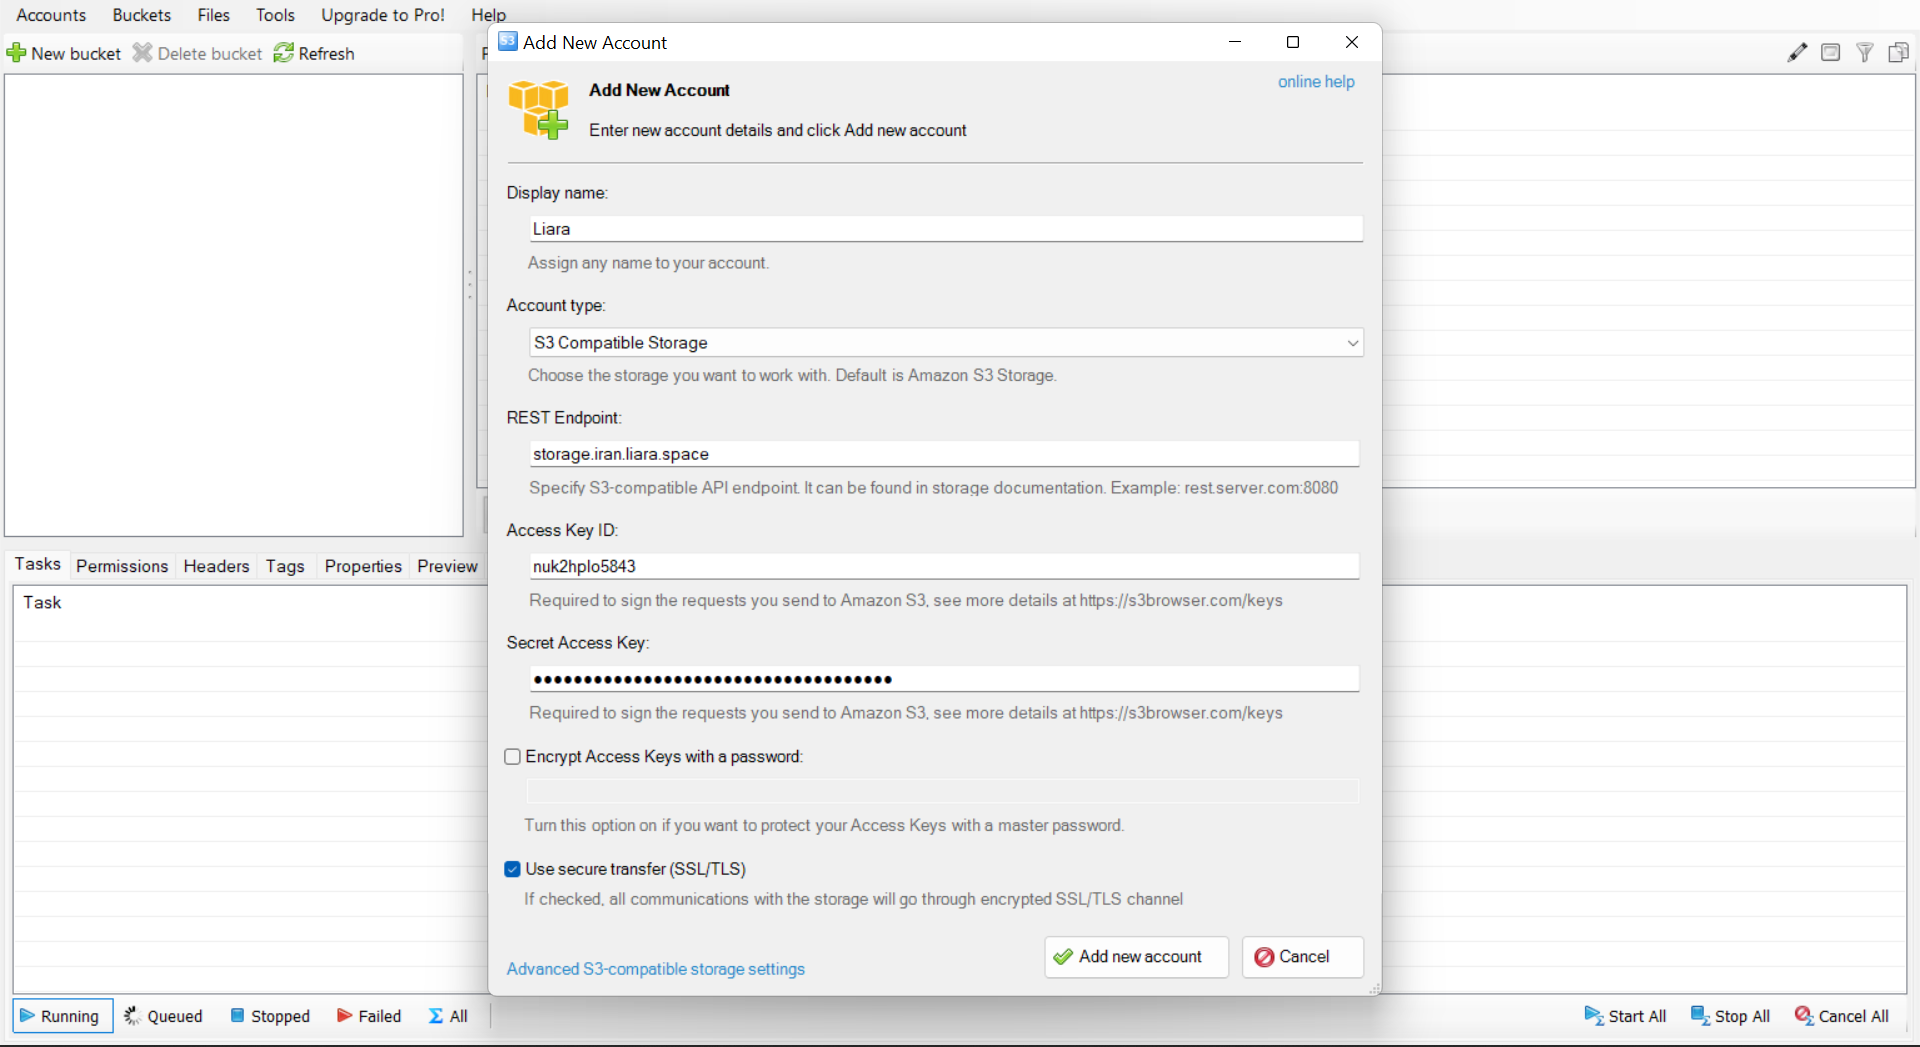Close the Add New Account dialog
1920x1047 pixels.
[1352, 42]
